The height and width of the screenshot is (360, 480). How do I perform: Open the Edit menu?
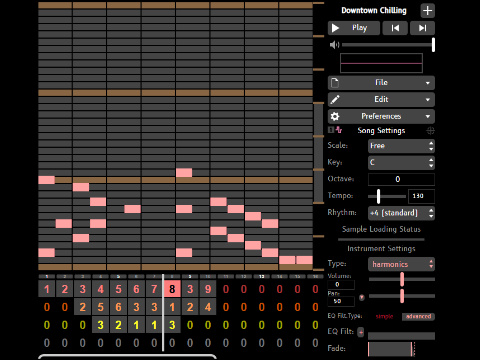[381, 99]
